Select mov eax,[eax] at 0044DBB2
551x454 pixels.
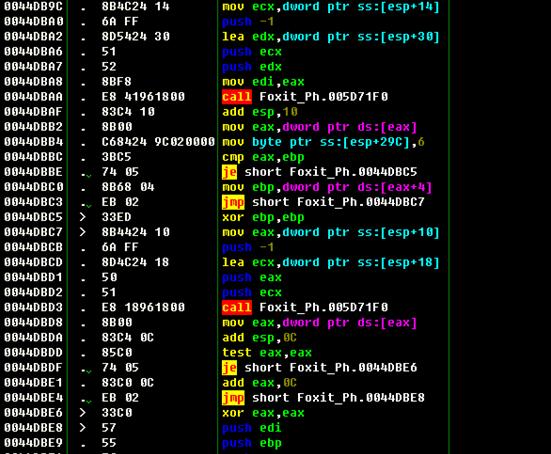click(319, 127)
